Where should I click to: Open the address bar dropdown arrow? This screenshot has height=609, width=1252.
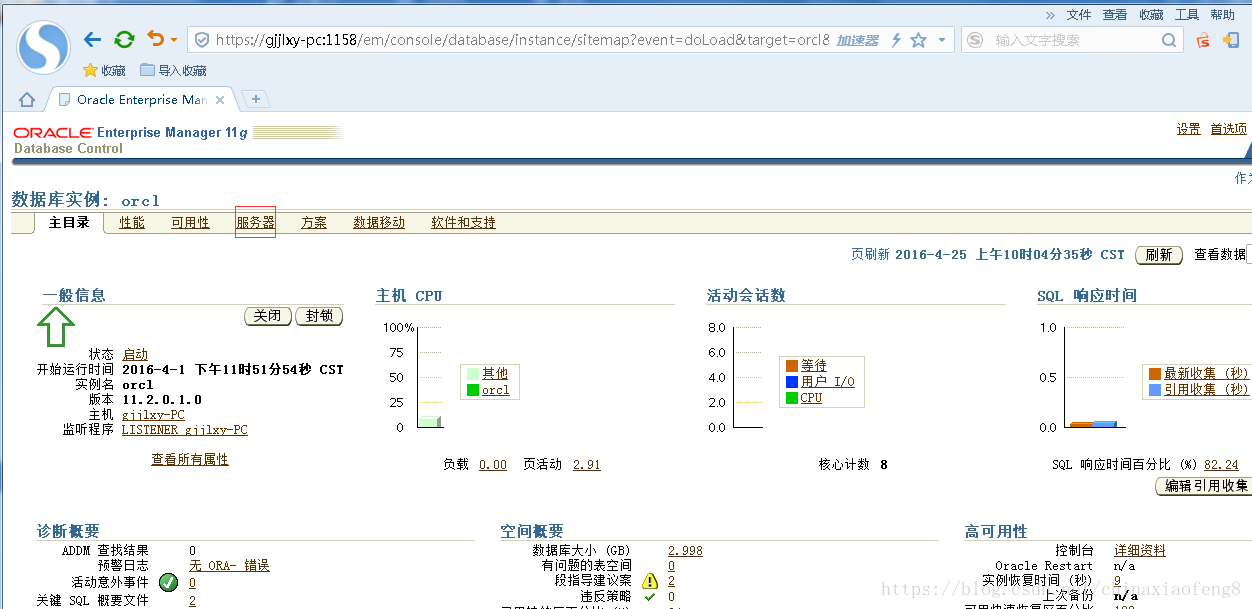pos(942,41)
